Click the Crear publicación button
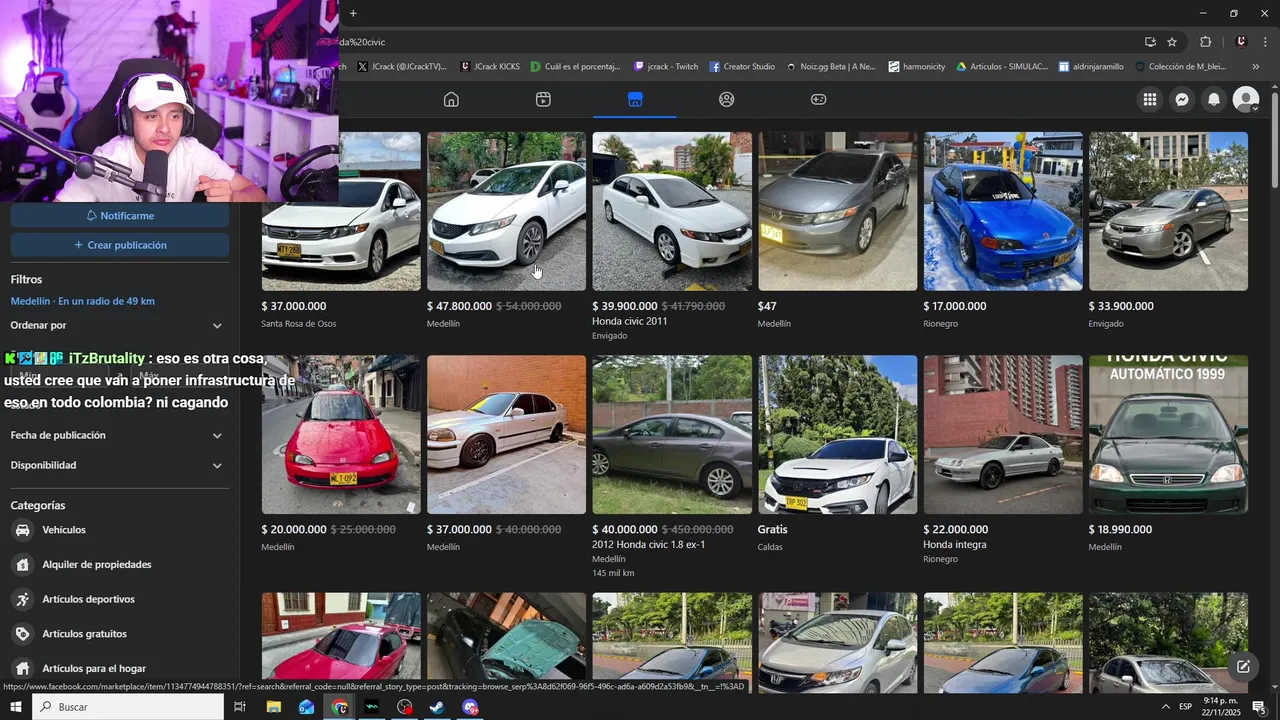The image size is (1280, 720). click(x=120, y=245)
